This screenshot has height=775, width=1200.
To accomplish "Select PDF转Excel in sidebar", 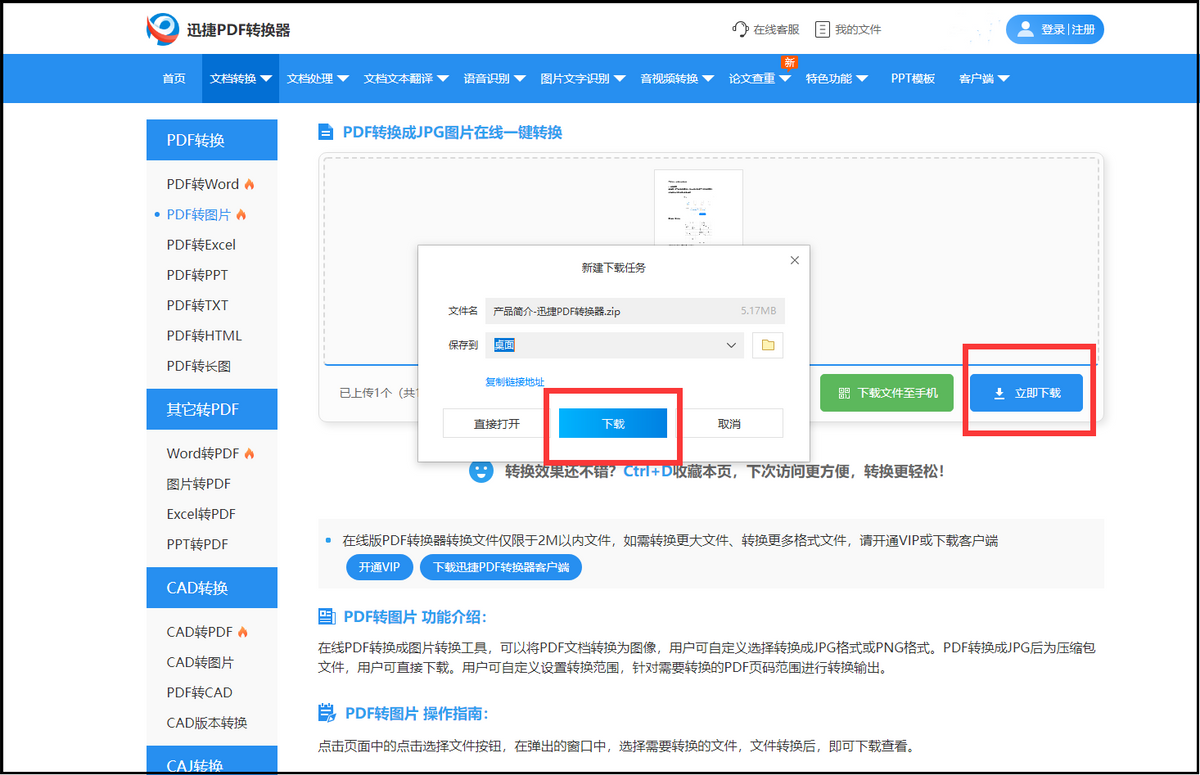I will click(201, 244).
